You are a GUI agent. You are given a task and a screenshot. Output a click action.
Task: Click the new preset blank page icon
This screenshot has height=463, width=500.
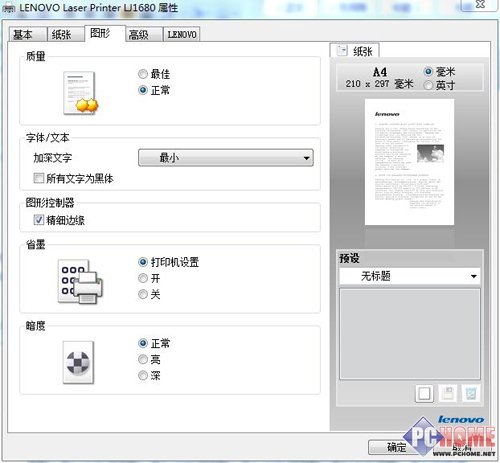click(424, 394)
